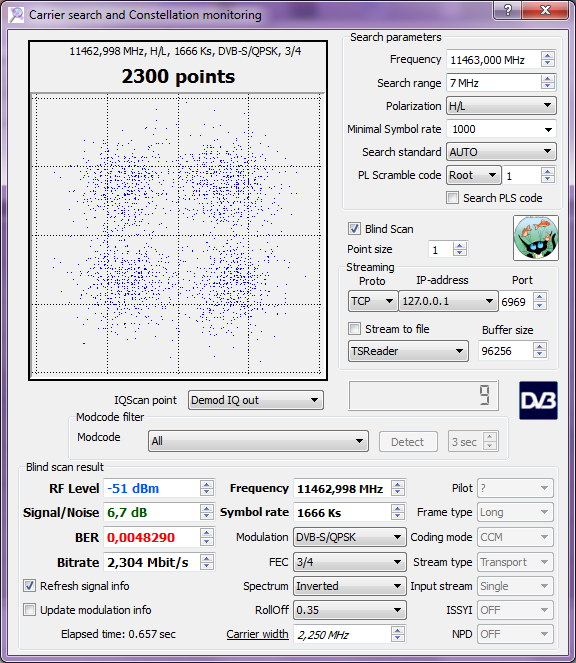
Task: Click the Buffer size 96256 field
Action: 505,351
